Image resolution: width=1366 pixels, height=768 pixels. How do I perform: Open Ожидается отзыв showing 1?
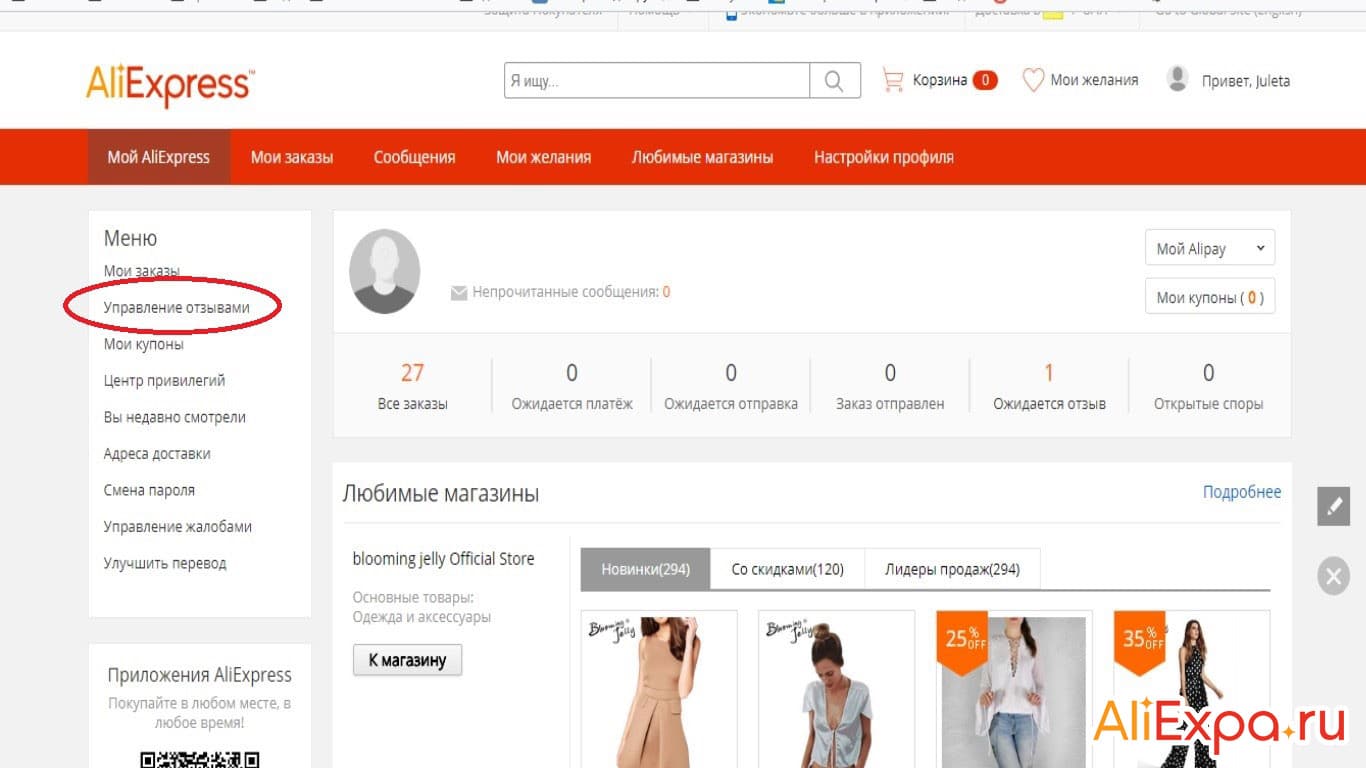[1049, 386]
